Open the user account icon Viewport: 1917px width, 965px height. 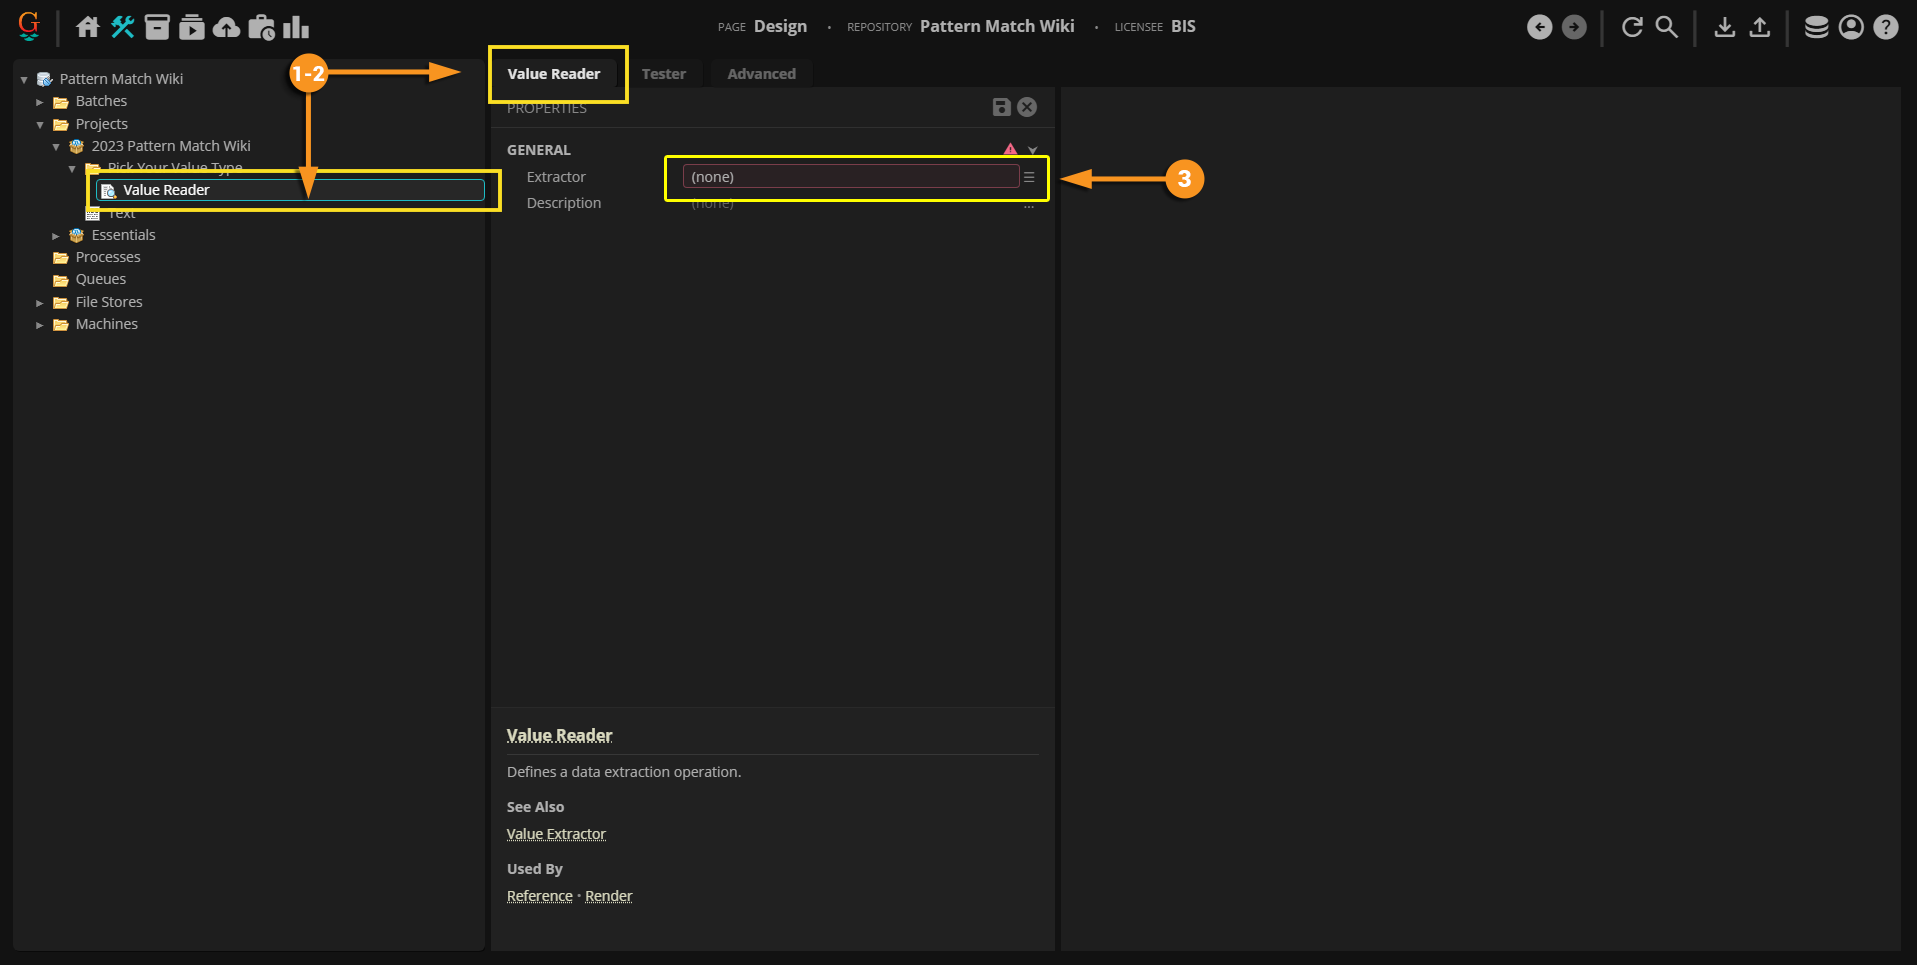point(1851,27)
